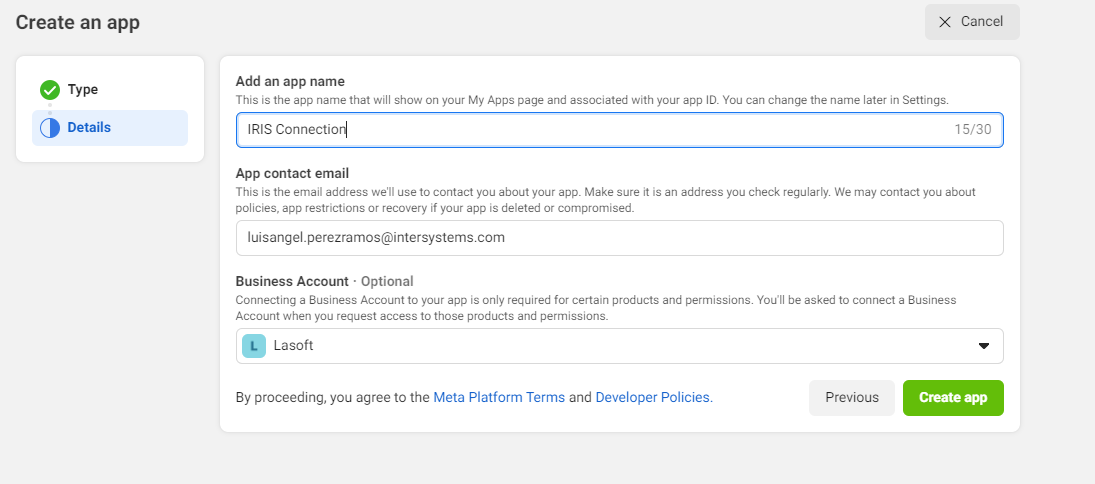Open the Meta Platform Terms link
The width and height of the screenshot is (1095, 484).
tap(499, 397)
